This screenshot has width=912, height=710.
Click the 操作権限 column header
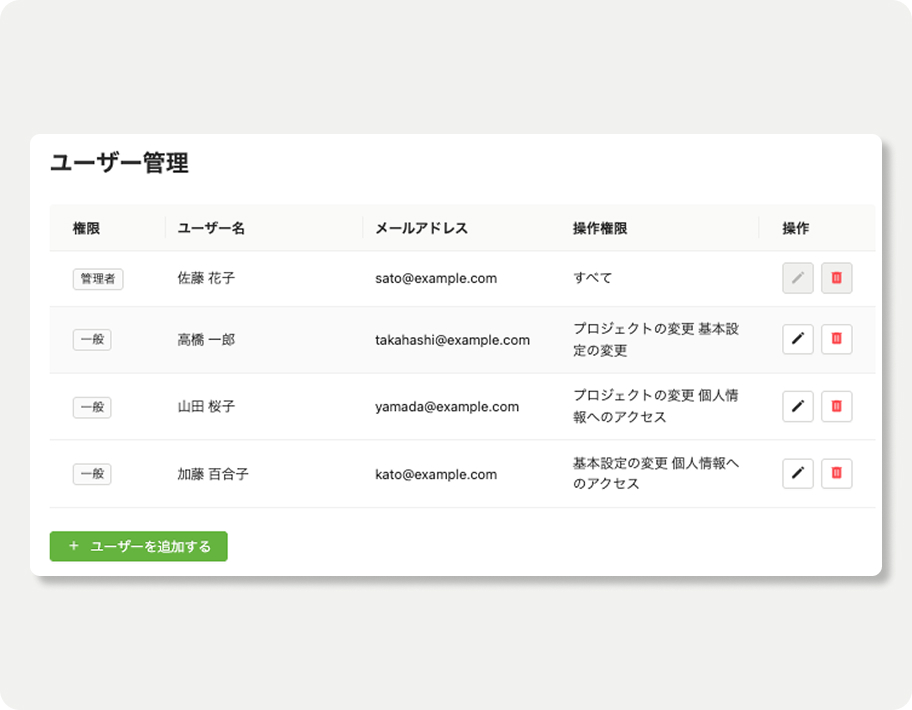pos(600,228)
